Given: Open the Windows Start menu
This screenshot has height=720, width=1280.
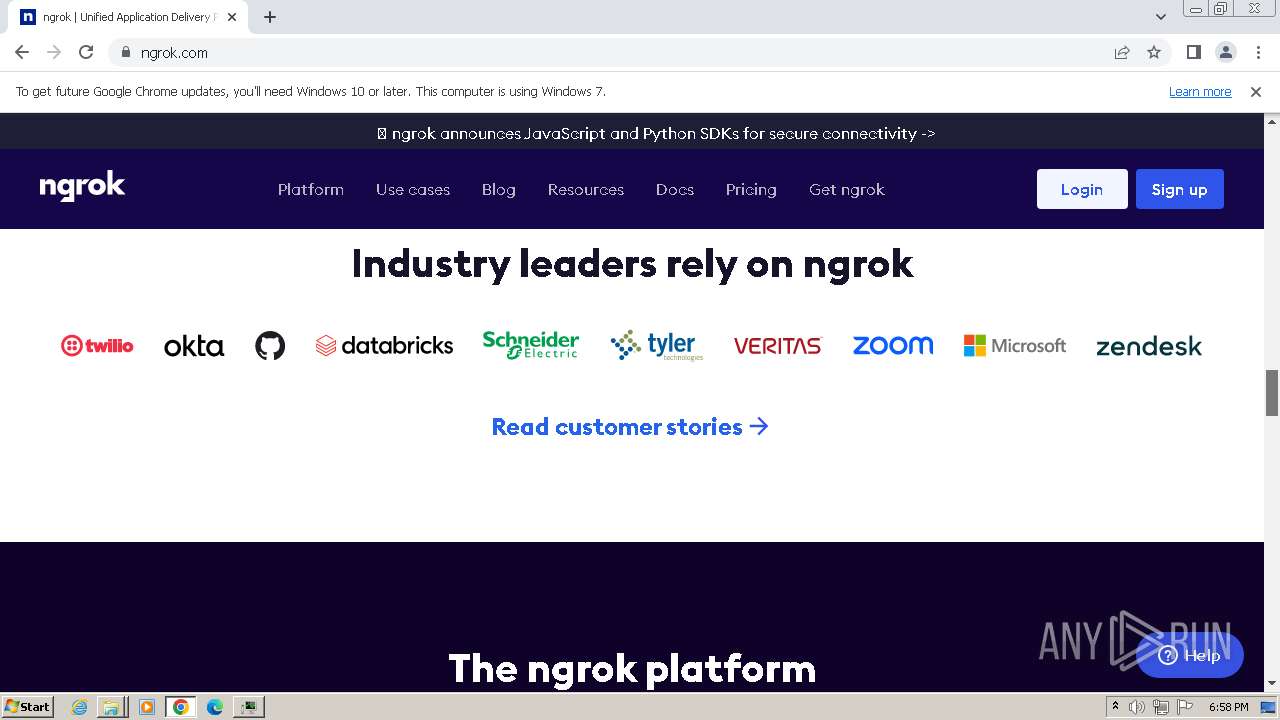Looking at the screenshot, I should (27, 706).
